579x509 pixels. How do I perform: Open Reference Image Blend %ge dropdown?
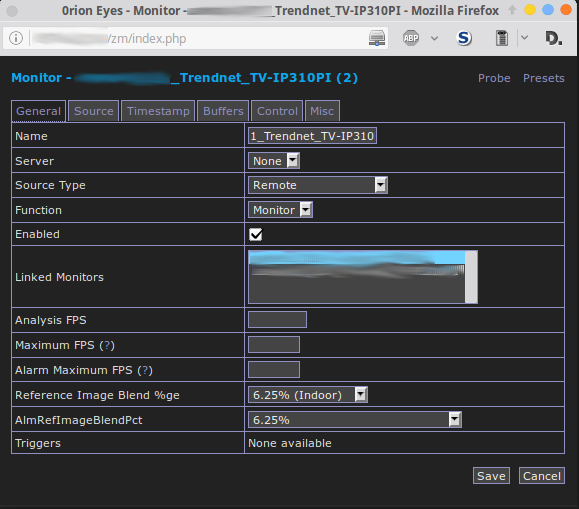[x=308, y=395]
